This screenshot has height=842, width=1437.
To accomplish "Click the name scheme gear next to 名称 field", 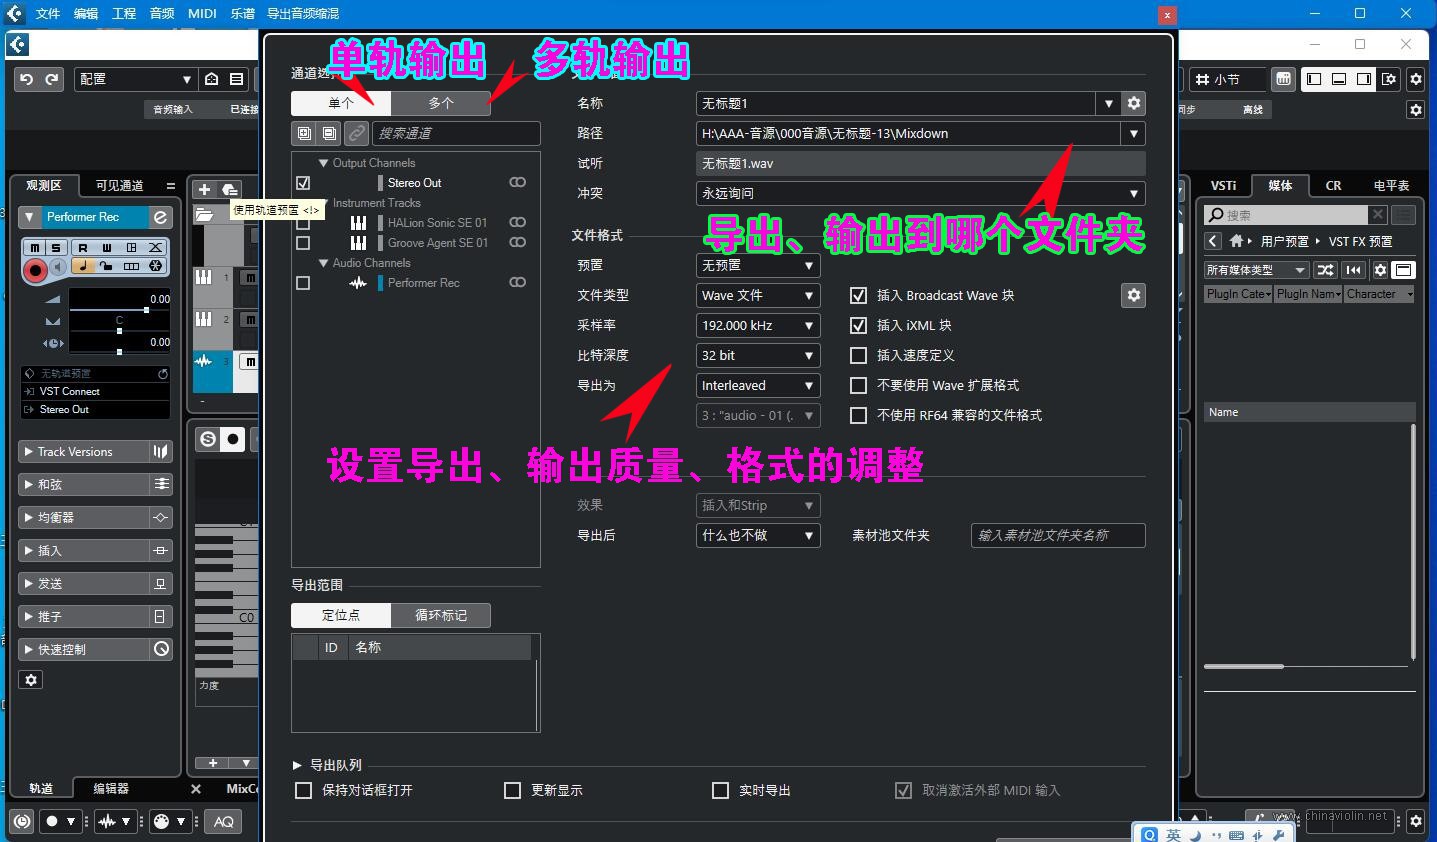I will [1134, 103].
